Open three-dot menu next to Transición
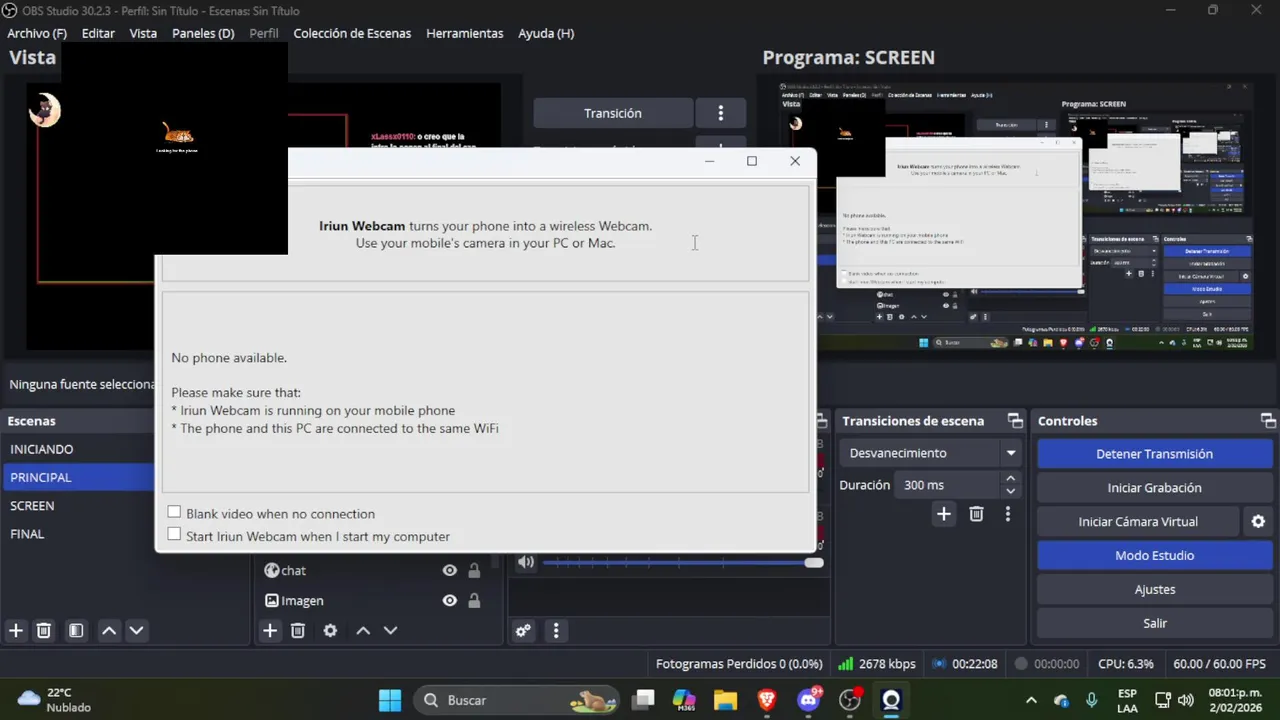The width and height of the screenshot is (1280, 720). [x=721, y=113]
